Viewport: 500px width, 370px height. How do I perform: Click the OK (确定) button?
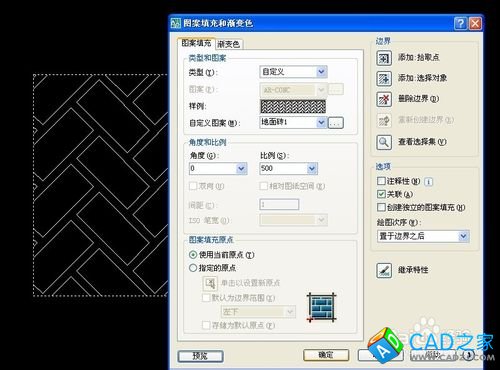[326, 355]
